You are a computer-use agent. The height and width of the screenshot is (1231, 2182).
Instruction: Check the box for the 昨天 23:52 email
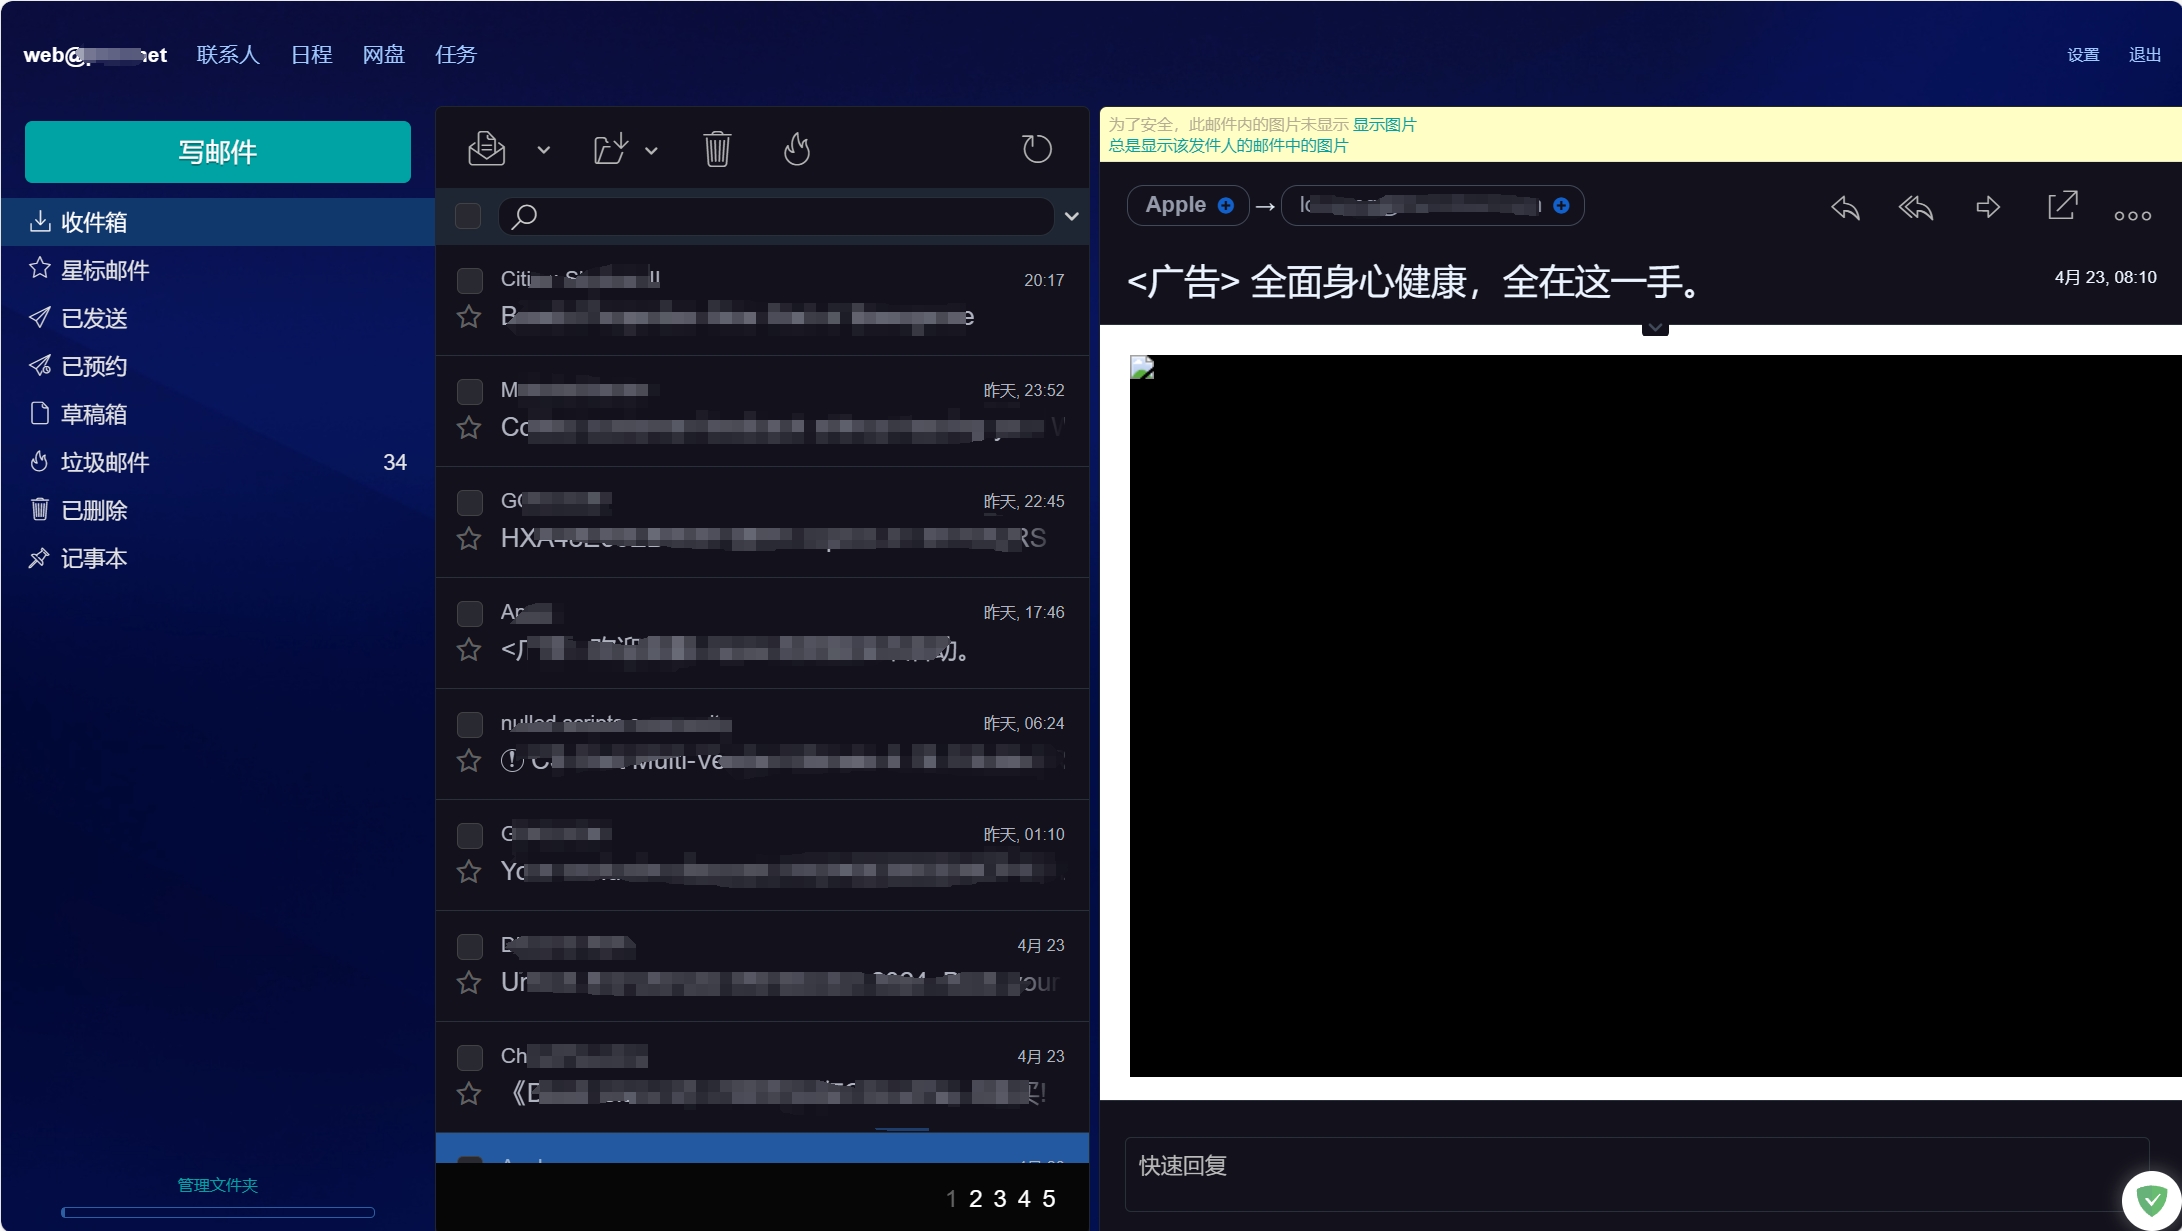pyautogui.click(x=470, y=391)
